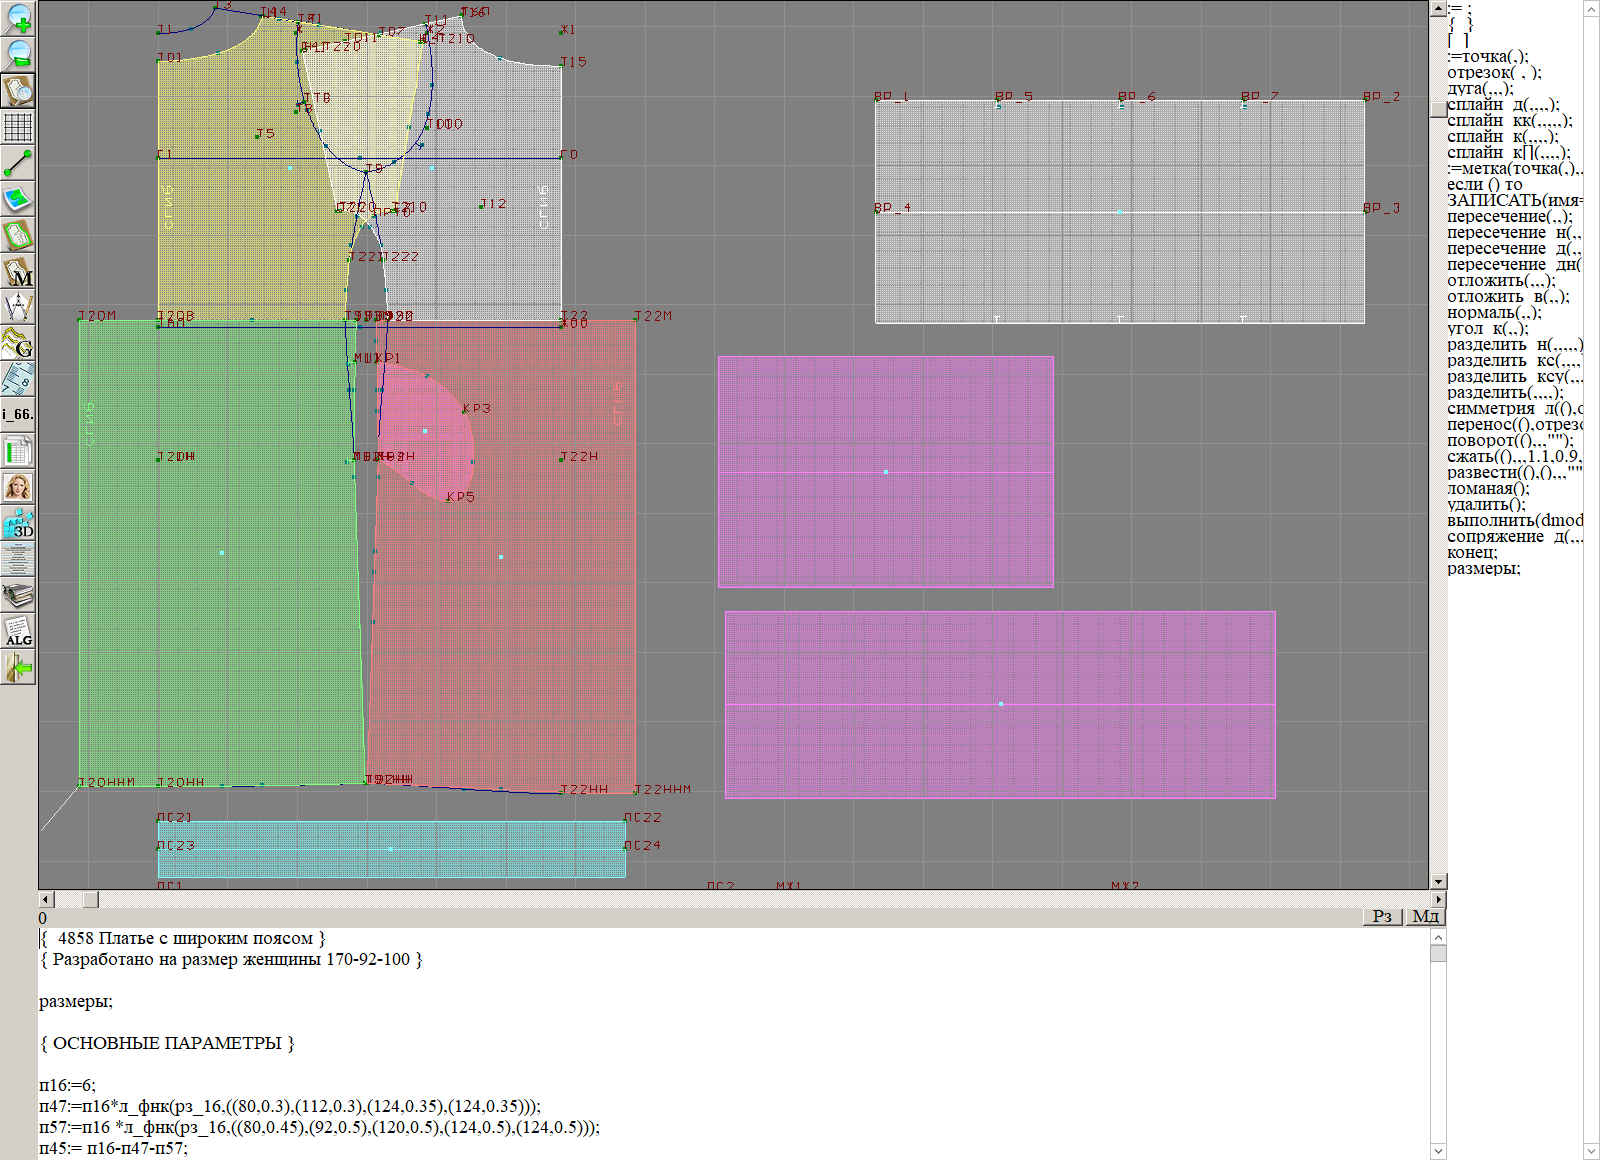Launch the 3D view tool

[18, 523]
